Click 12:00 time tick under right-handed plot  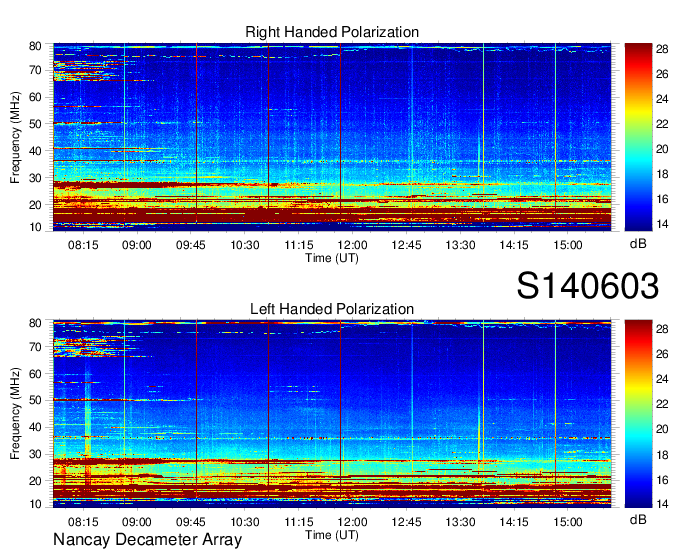point(352,245)
